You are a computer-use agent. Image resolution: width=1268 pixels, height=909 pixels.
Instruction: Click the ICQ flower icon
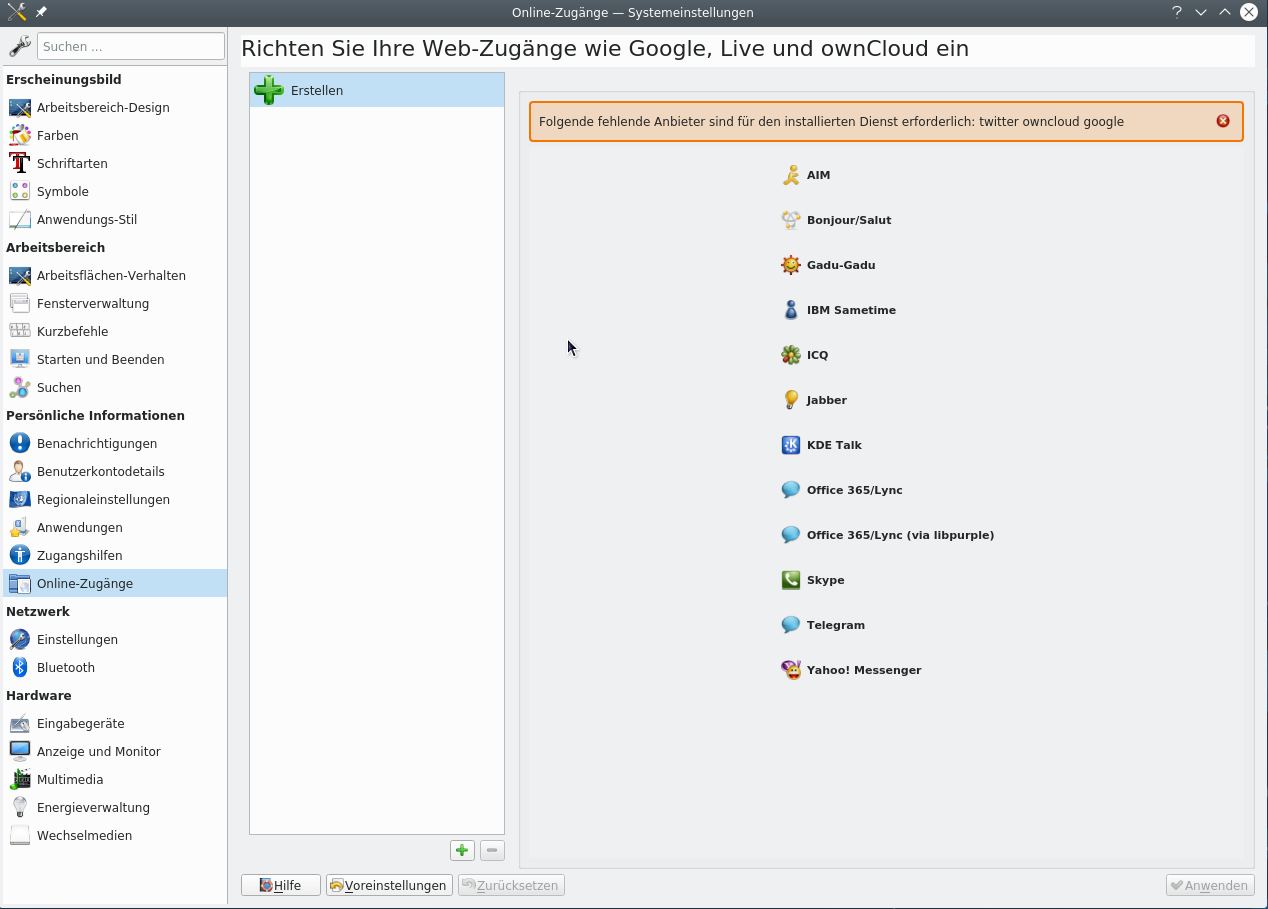tap(791, 355)
